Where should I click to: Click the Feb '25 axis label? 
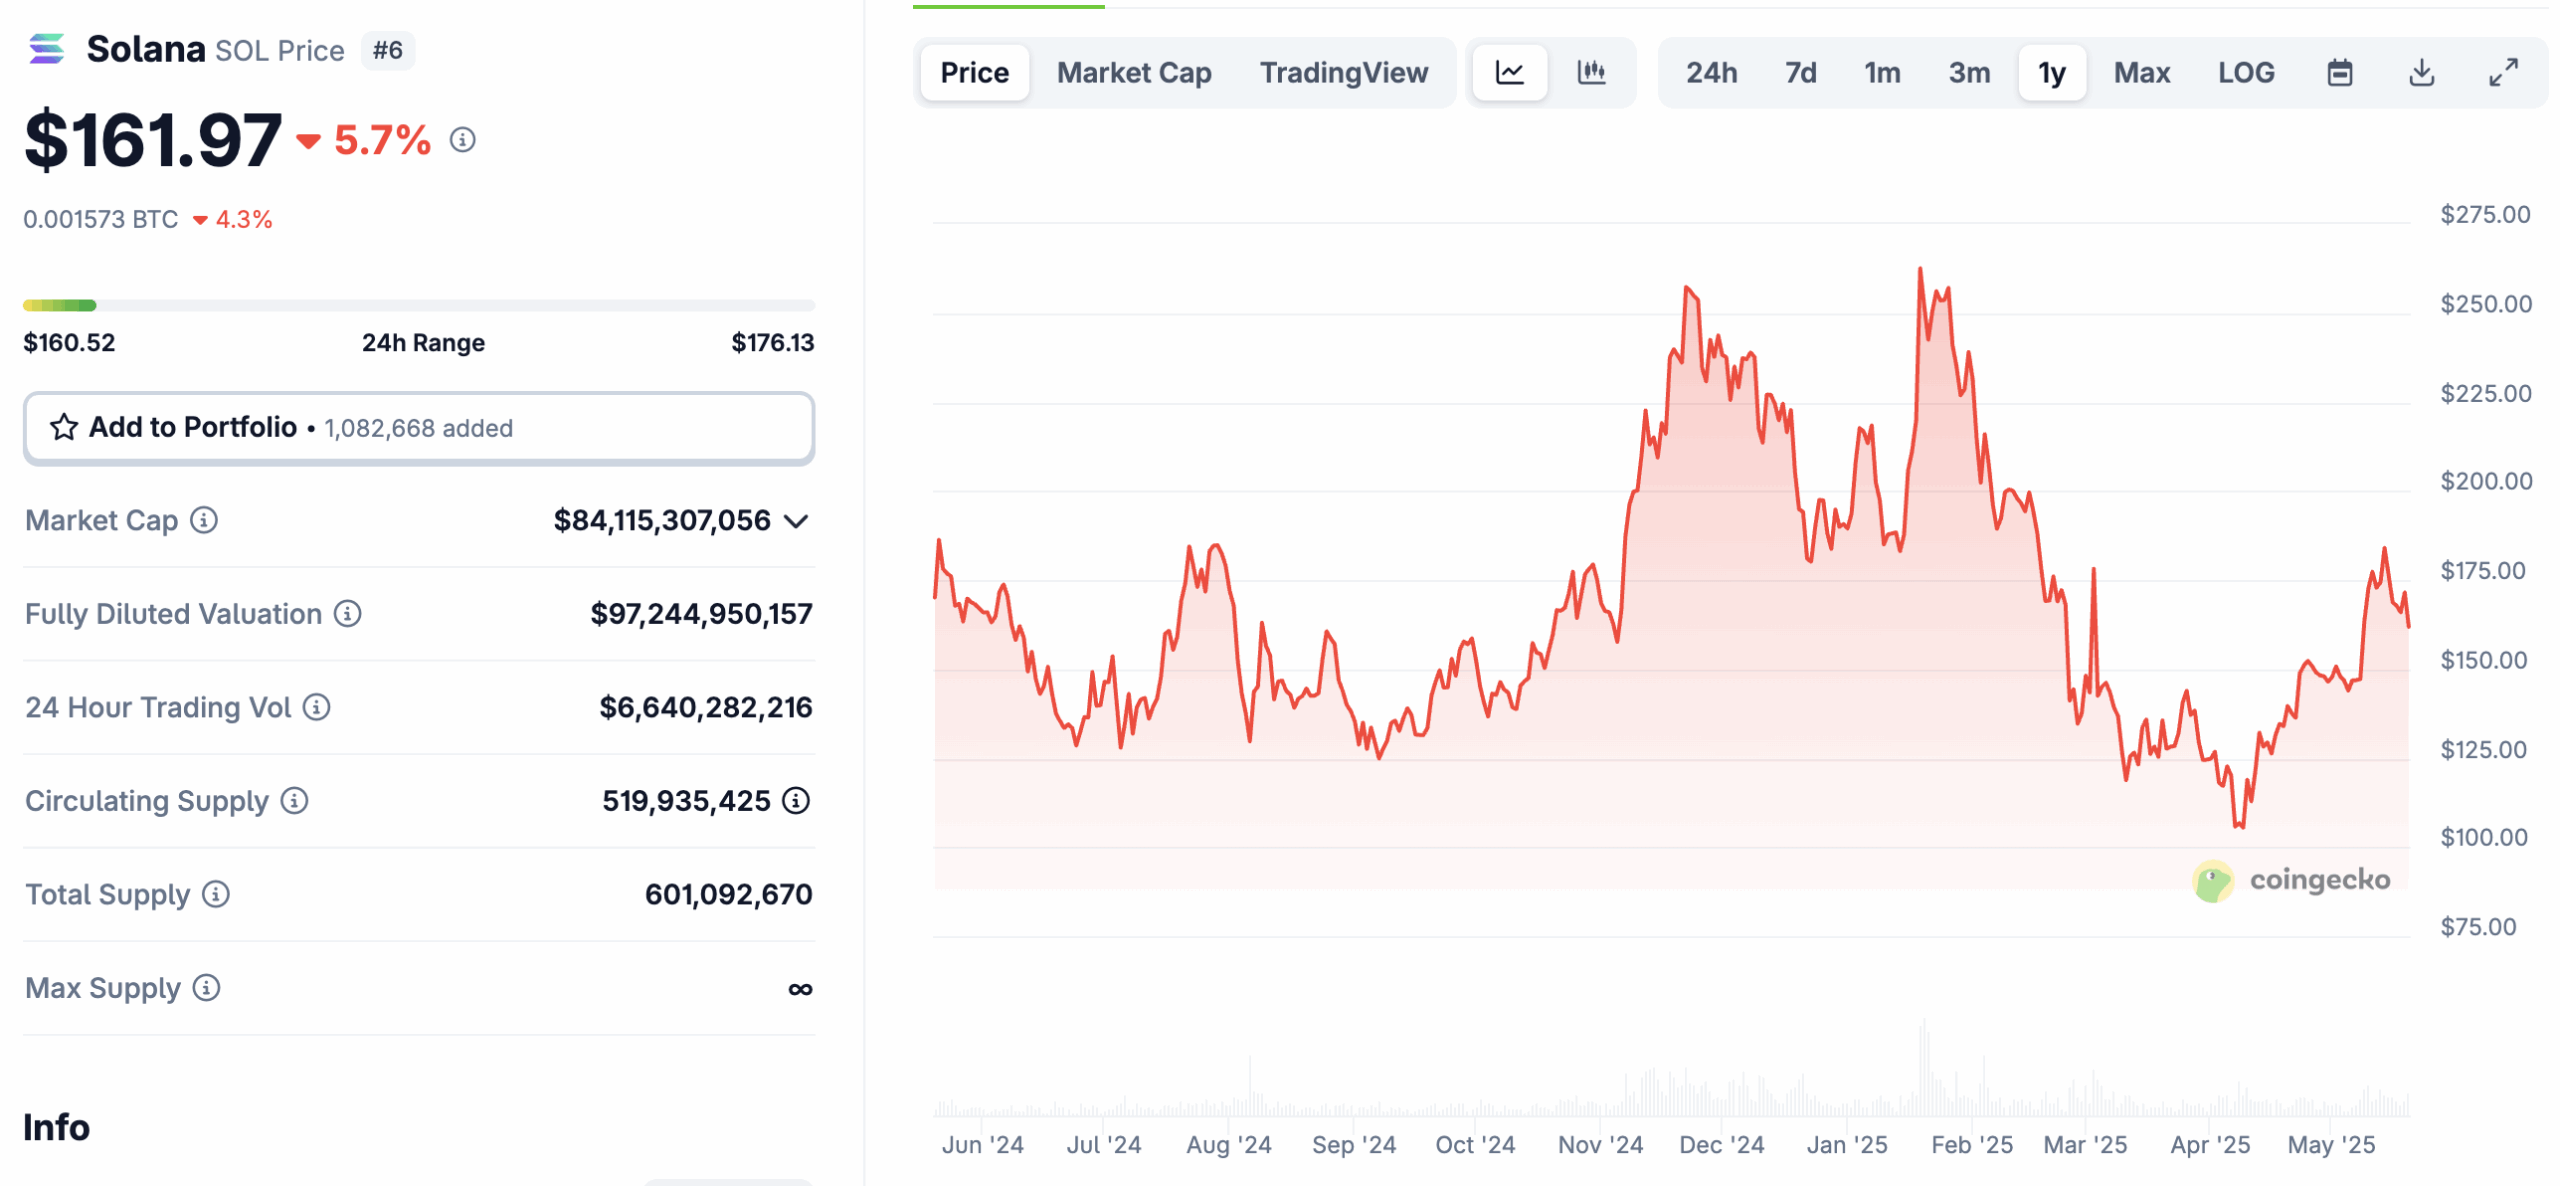coord(1972,1145)
